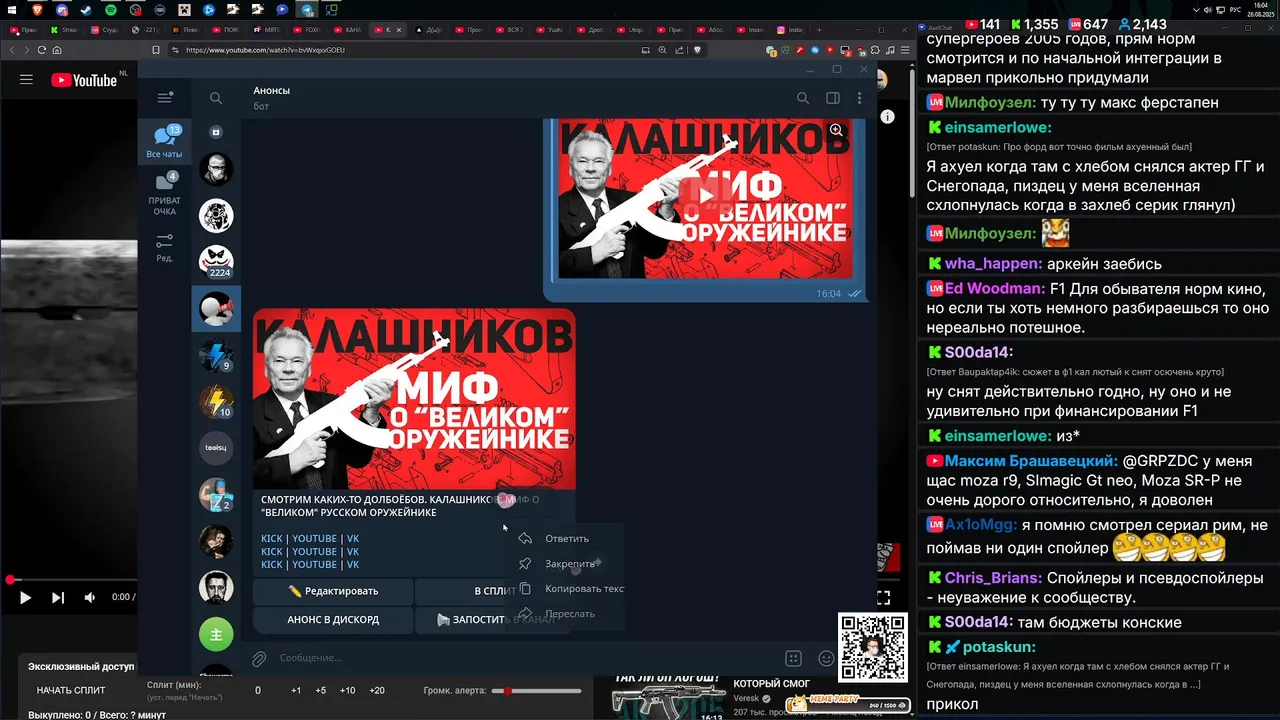Open the green circle avatar chat
Image resolution: width=1280 pixels, height=720 pixels.
(216, 634)
